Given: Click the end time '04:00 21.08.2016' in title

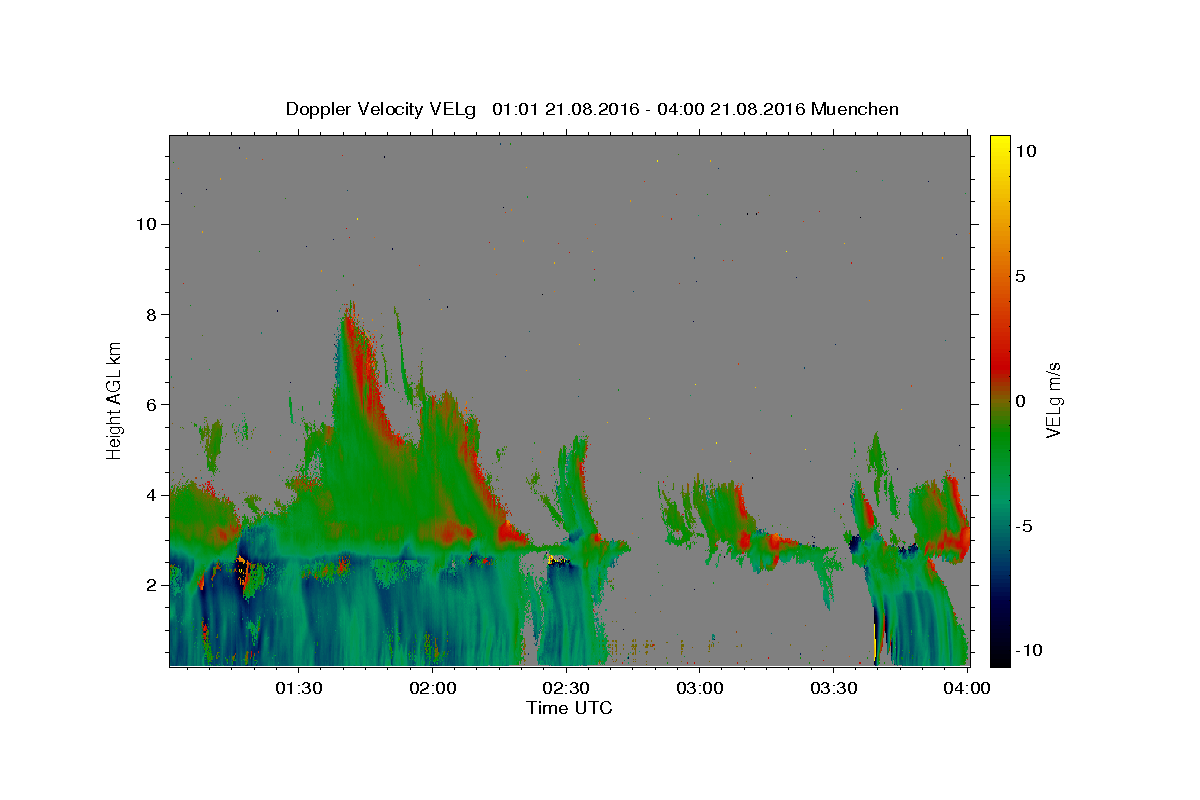Looking at the screenshot, I should coord(730,109).
